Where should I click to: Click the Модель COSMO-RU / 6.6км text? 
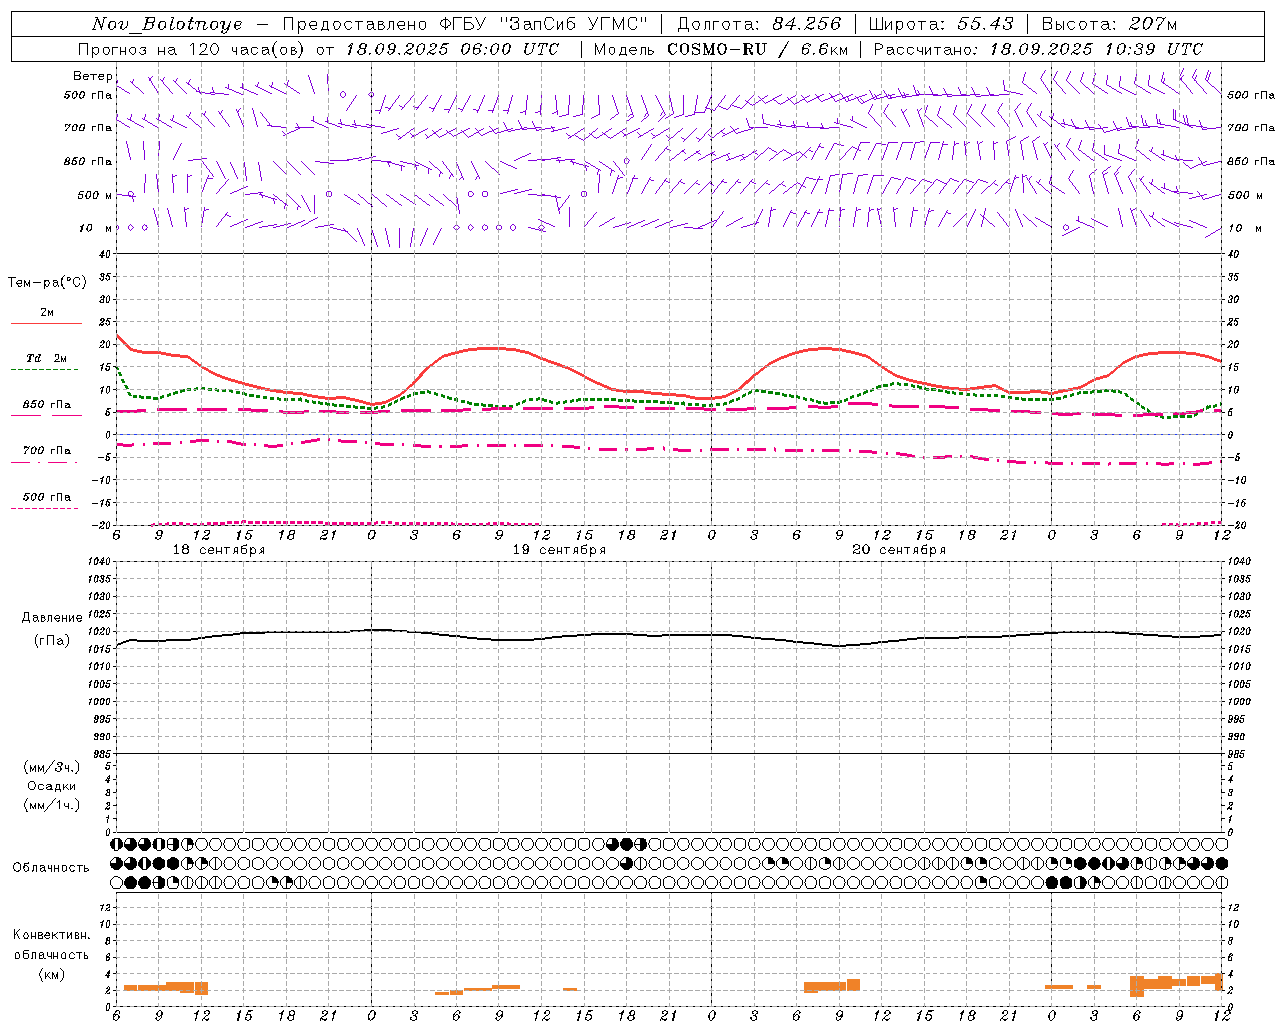pyautogui.click(x=720, y=49)
